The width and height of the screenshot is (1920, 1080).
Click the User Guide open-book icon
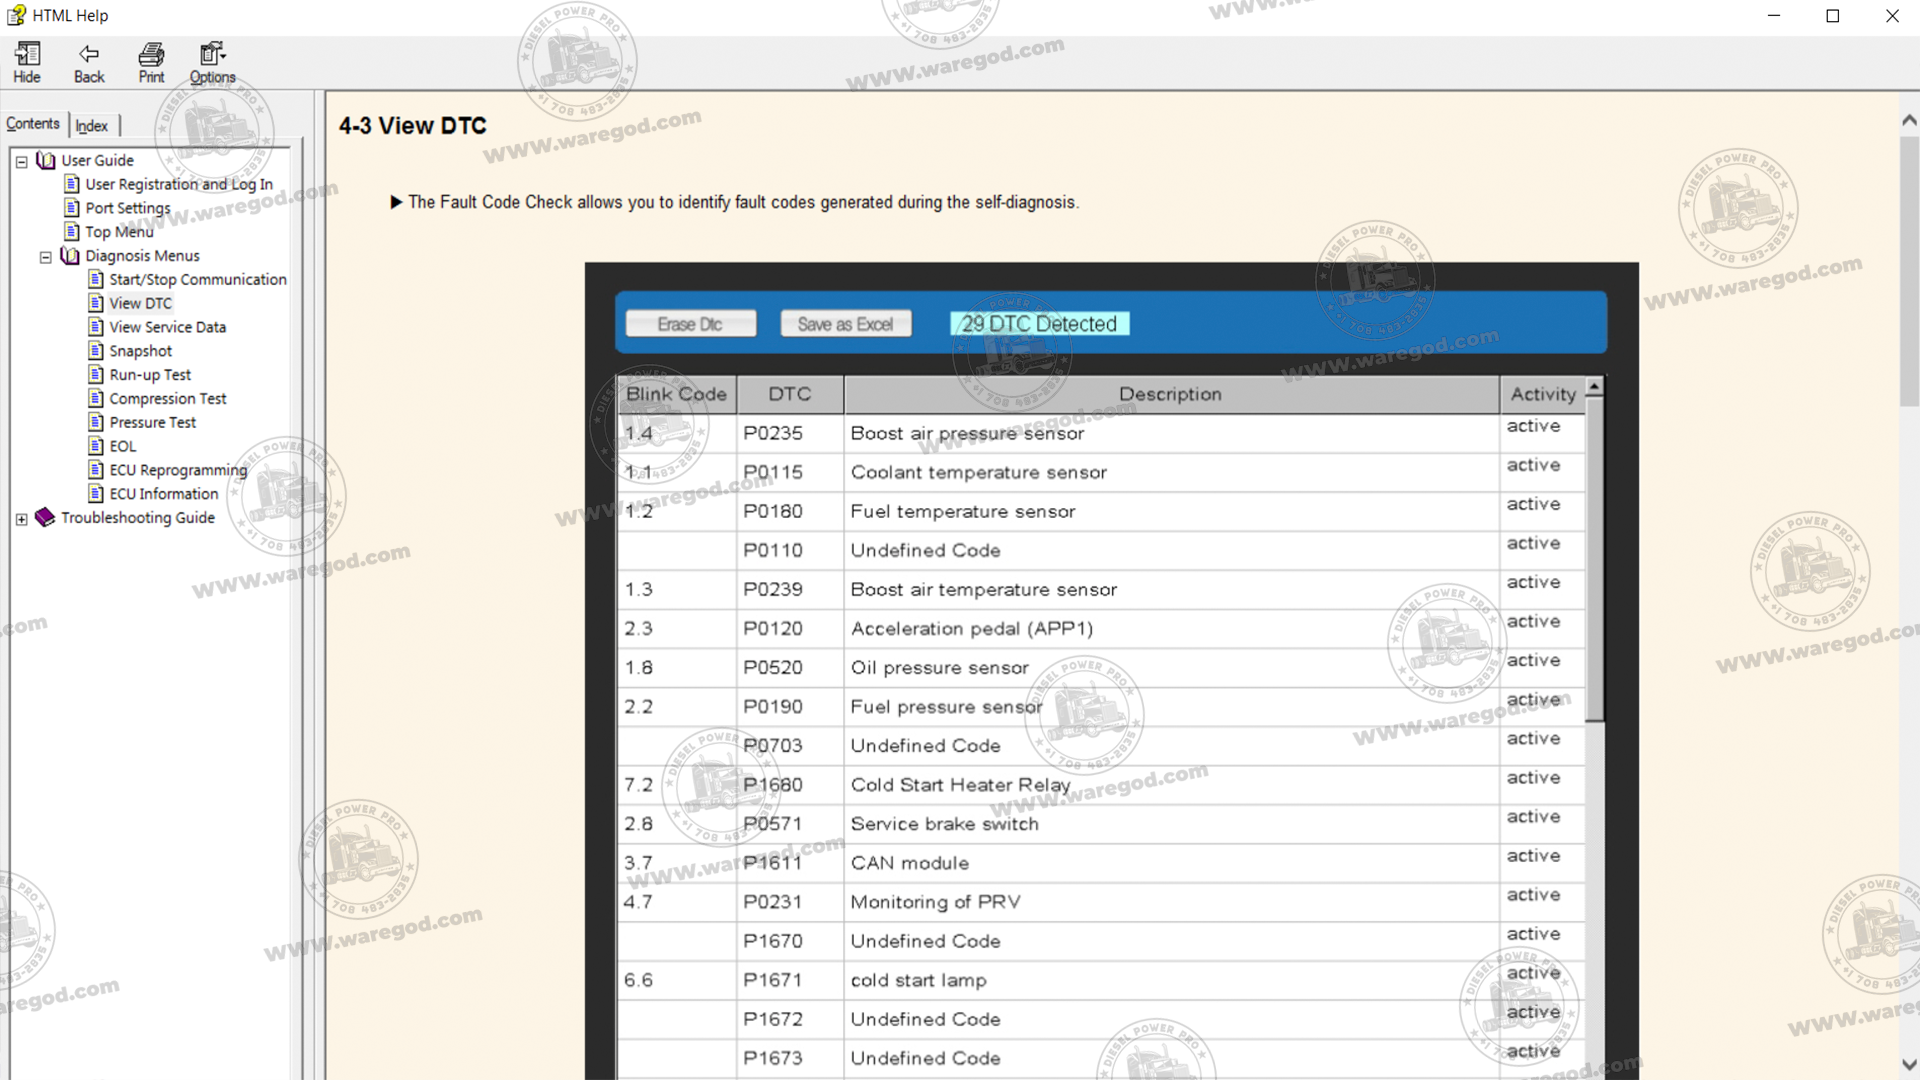tap(46, 160)
